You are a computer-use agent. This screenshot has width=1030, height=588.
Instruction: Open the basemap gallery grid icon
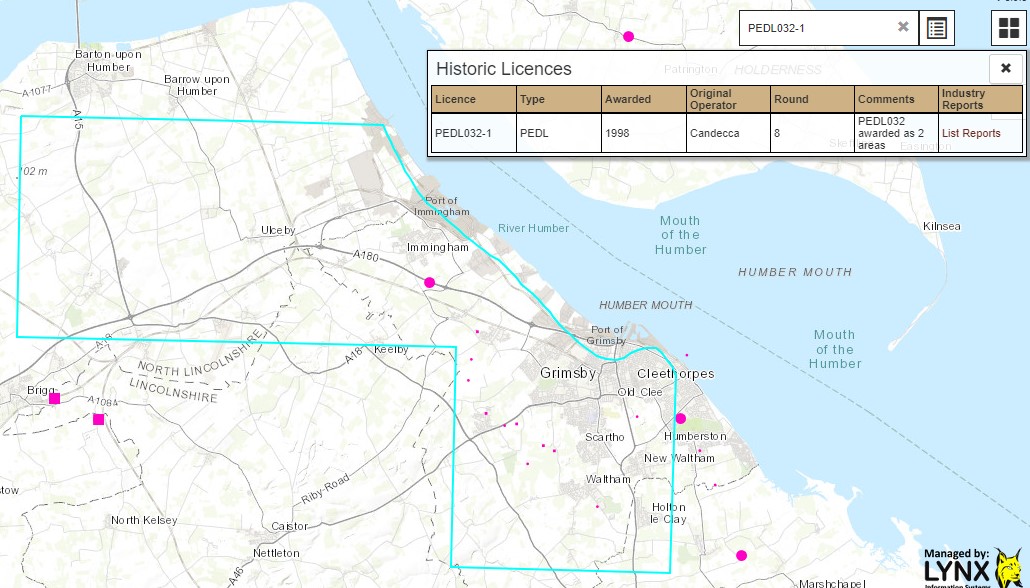(1006, 28)
